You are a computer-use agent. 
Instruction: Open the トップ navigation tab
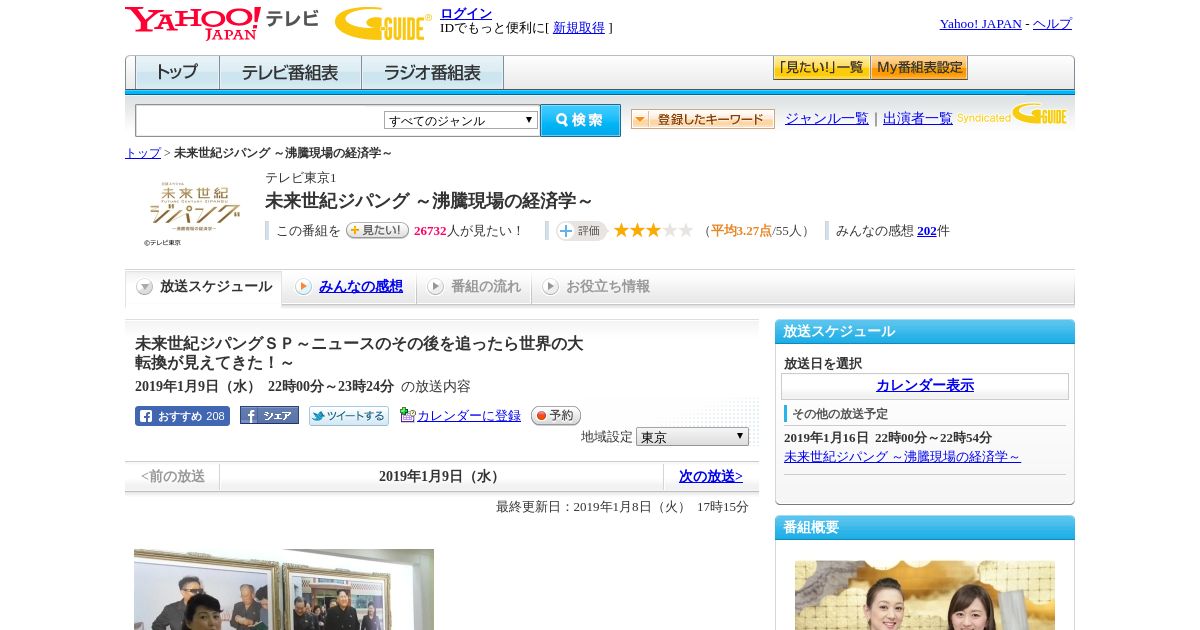(x=177, y=73)
